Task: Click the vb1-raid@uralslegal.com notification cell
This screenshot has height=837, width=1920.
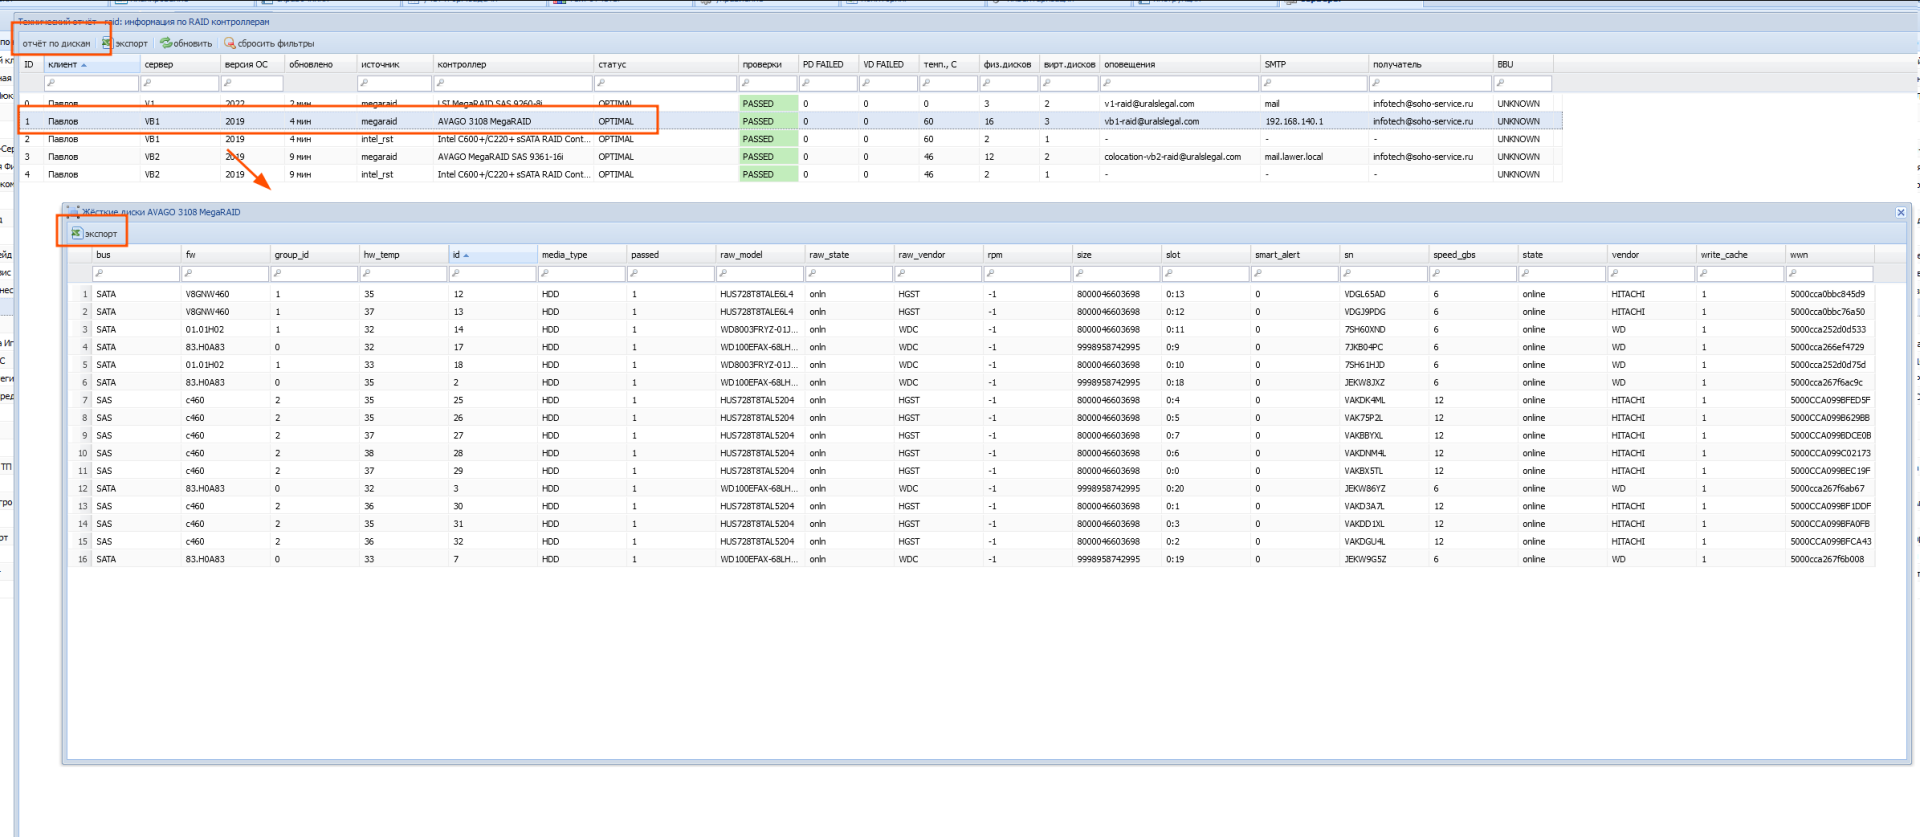Action: pos(1151,122)
